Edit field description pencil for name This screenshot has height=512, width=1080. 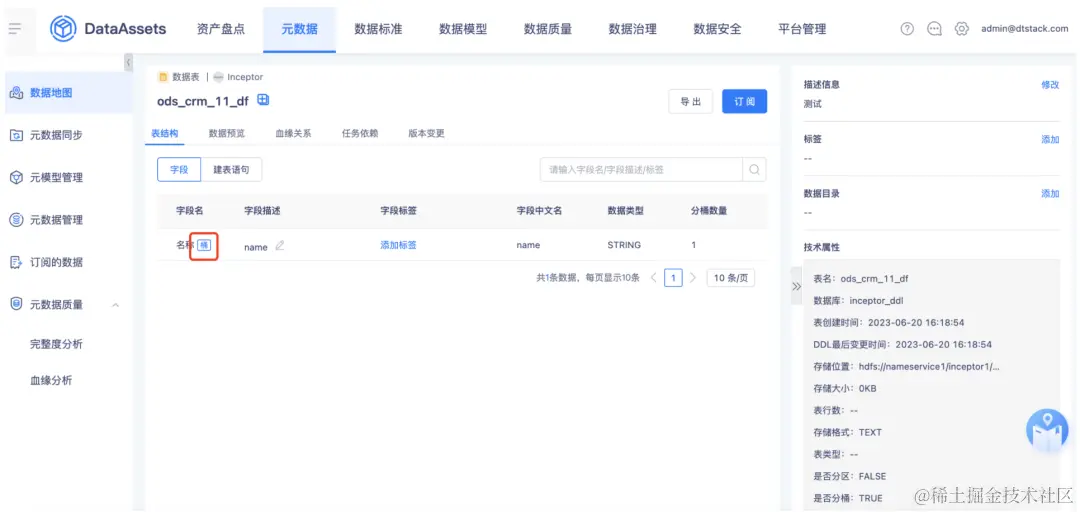click(279, 245)
